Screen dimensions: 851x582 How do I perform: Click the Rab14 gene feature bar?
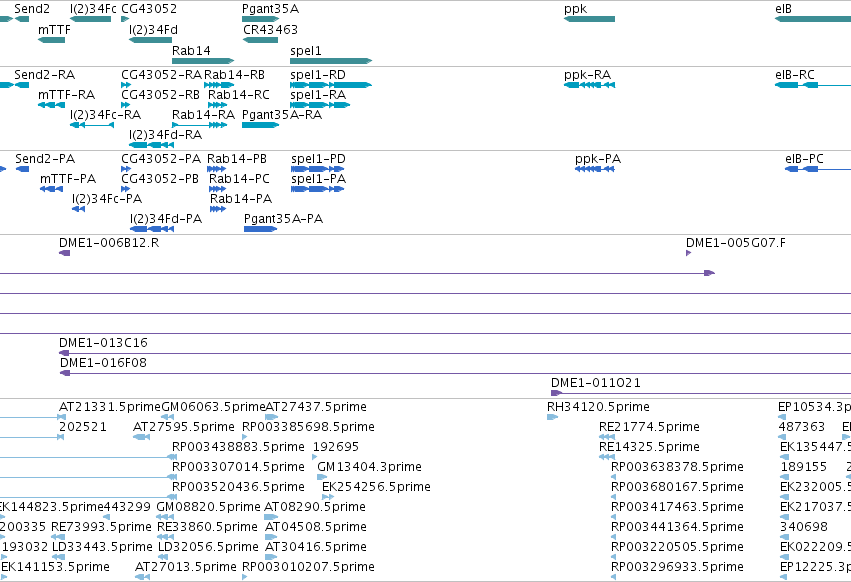point(203,61)
